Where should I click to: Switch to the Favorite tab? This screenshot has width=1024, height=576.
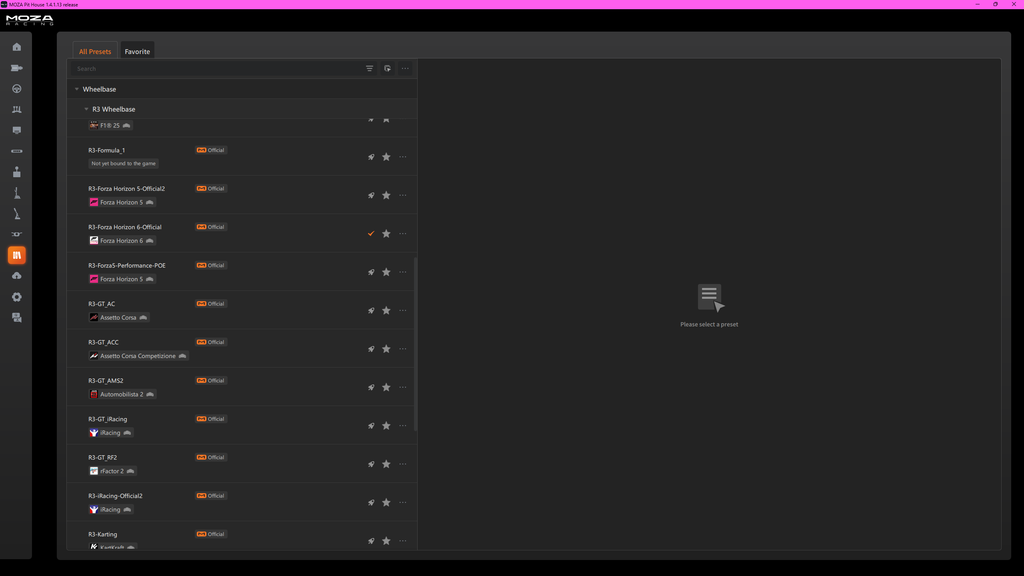pyautogui.click(x=137, y=52)
